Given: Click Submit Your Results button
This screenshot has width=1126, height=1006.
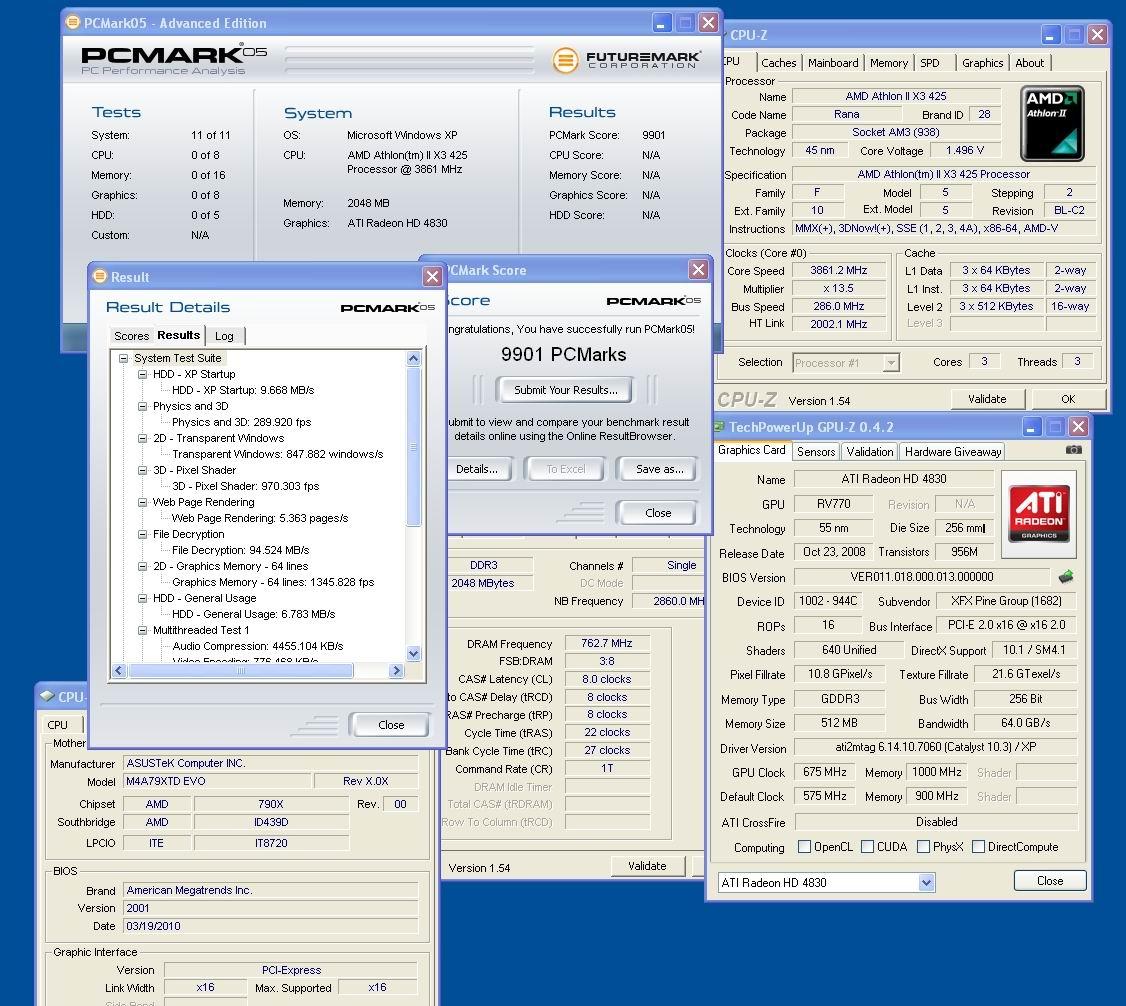Looking at the screenshot, I should pyautogui.click(x=565, y=390).
